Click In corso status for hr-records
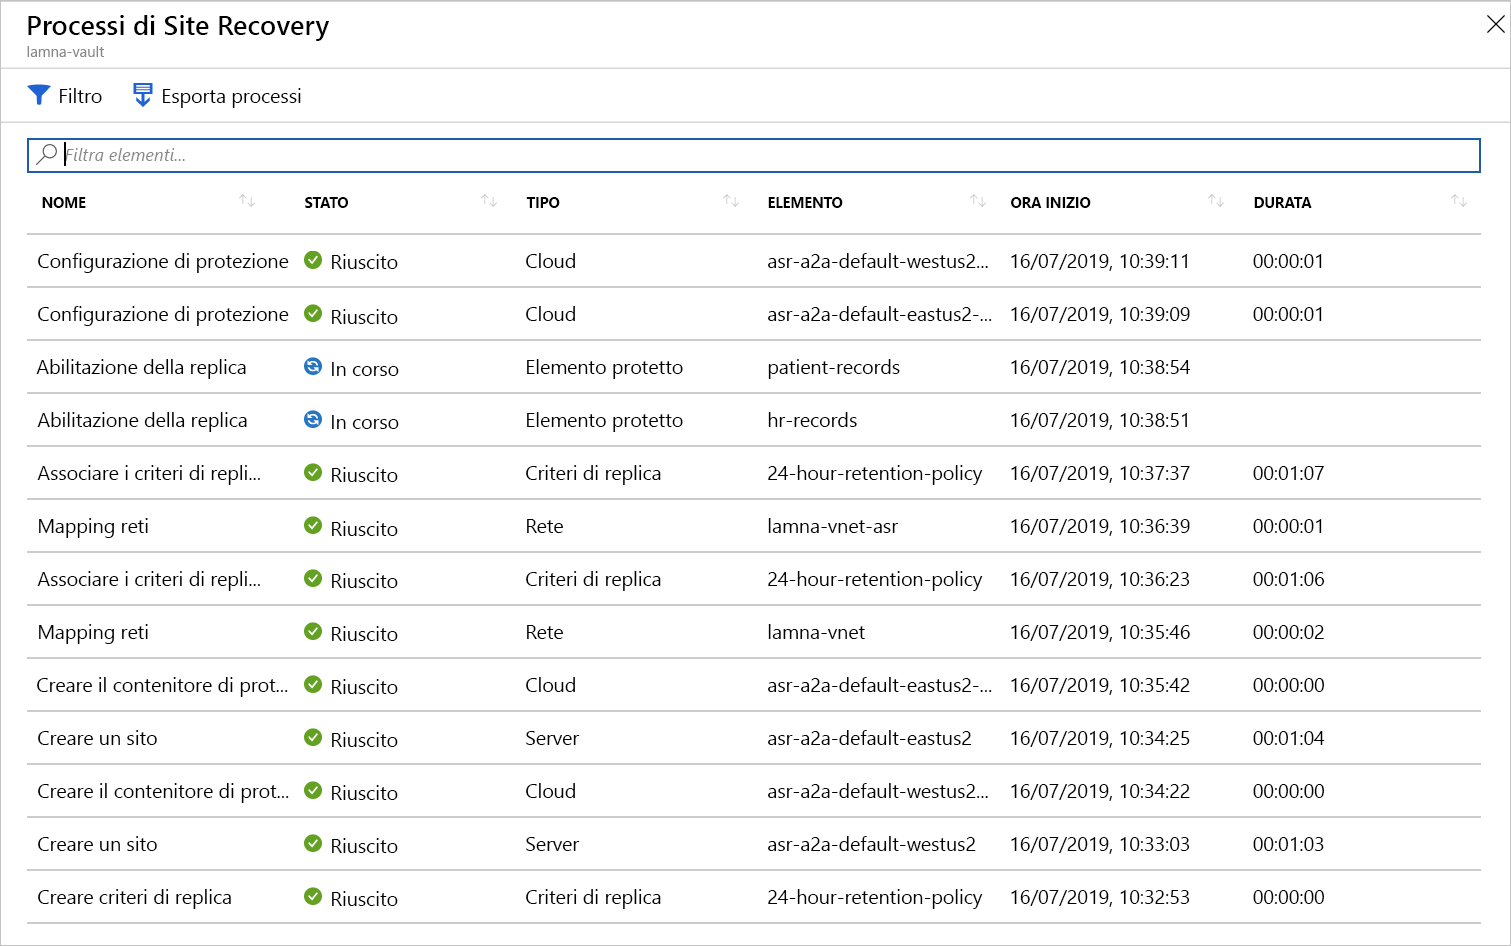 point(364,422)
